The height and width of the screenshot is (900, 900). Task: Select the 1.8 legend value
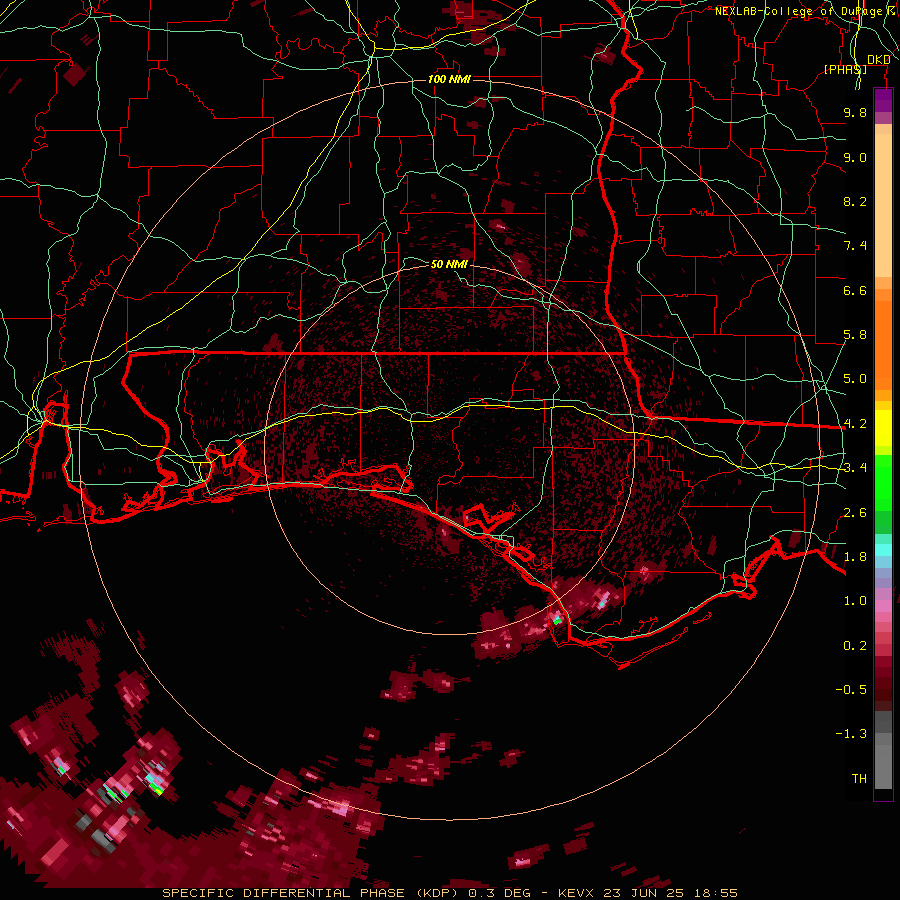coord(855,557)
